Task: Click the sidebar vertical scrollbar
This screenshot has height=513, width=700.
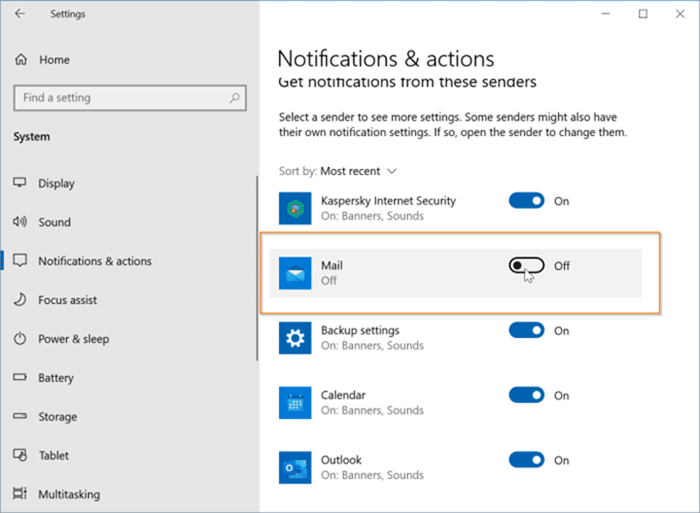Action: click(257, 268)
